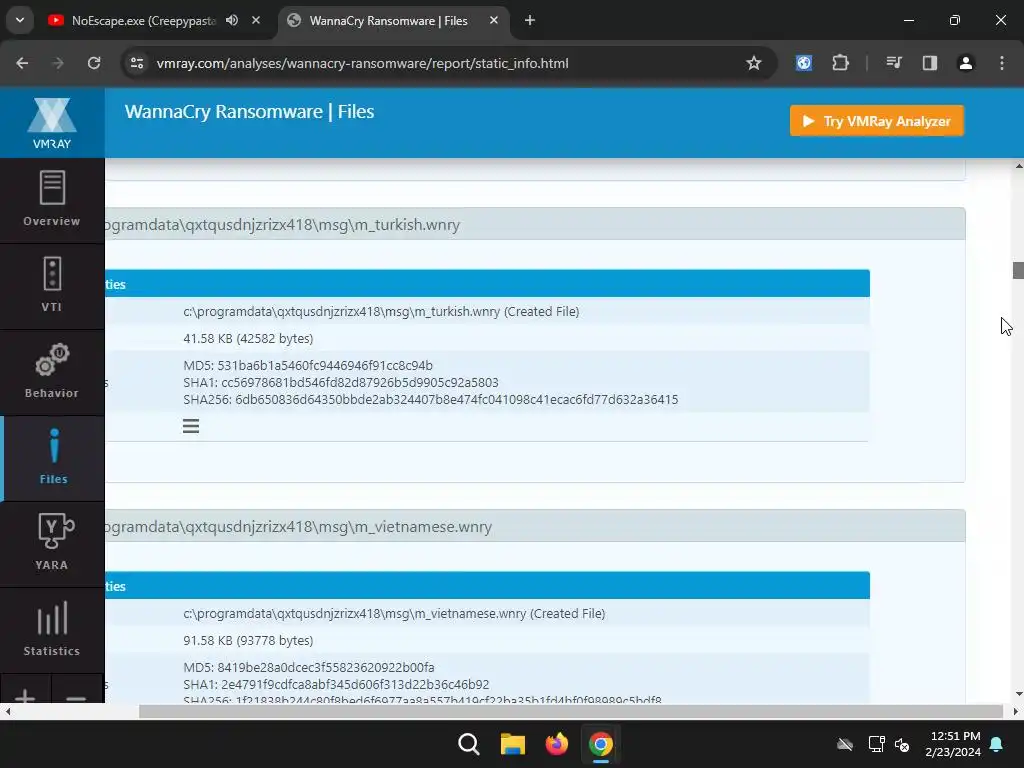Image resolution: width=1024 pixels, height=768 pixels.
Task: Click the muted volume tray icon
Action: [903, 744]
